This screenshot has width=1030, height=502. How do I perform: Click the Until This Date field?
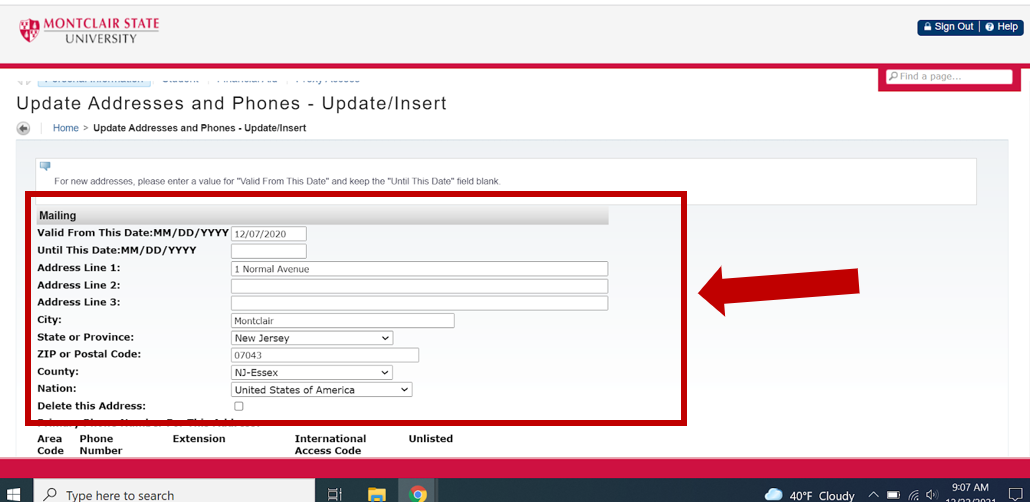coord(268,251)
